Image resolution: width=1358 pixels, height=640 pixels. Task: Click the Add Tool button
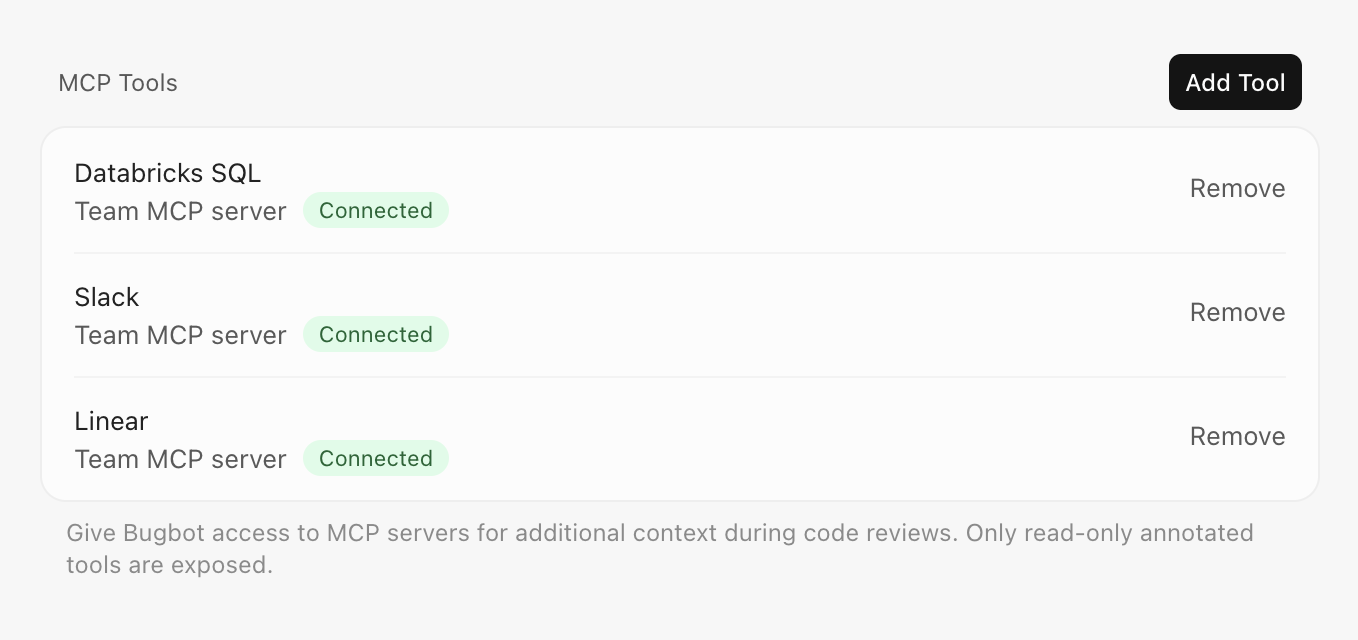[x=1235, y=82]
